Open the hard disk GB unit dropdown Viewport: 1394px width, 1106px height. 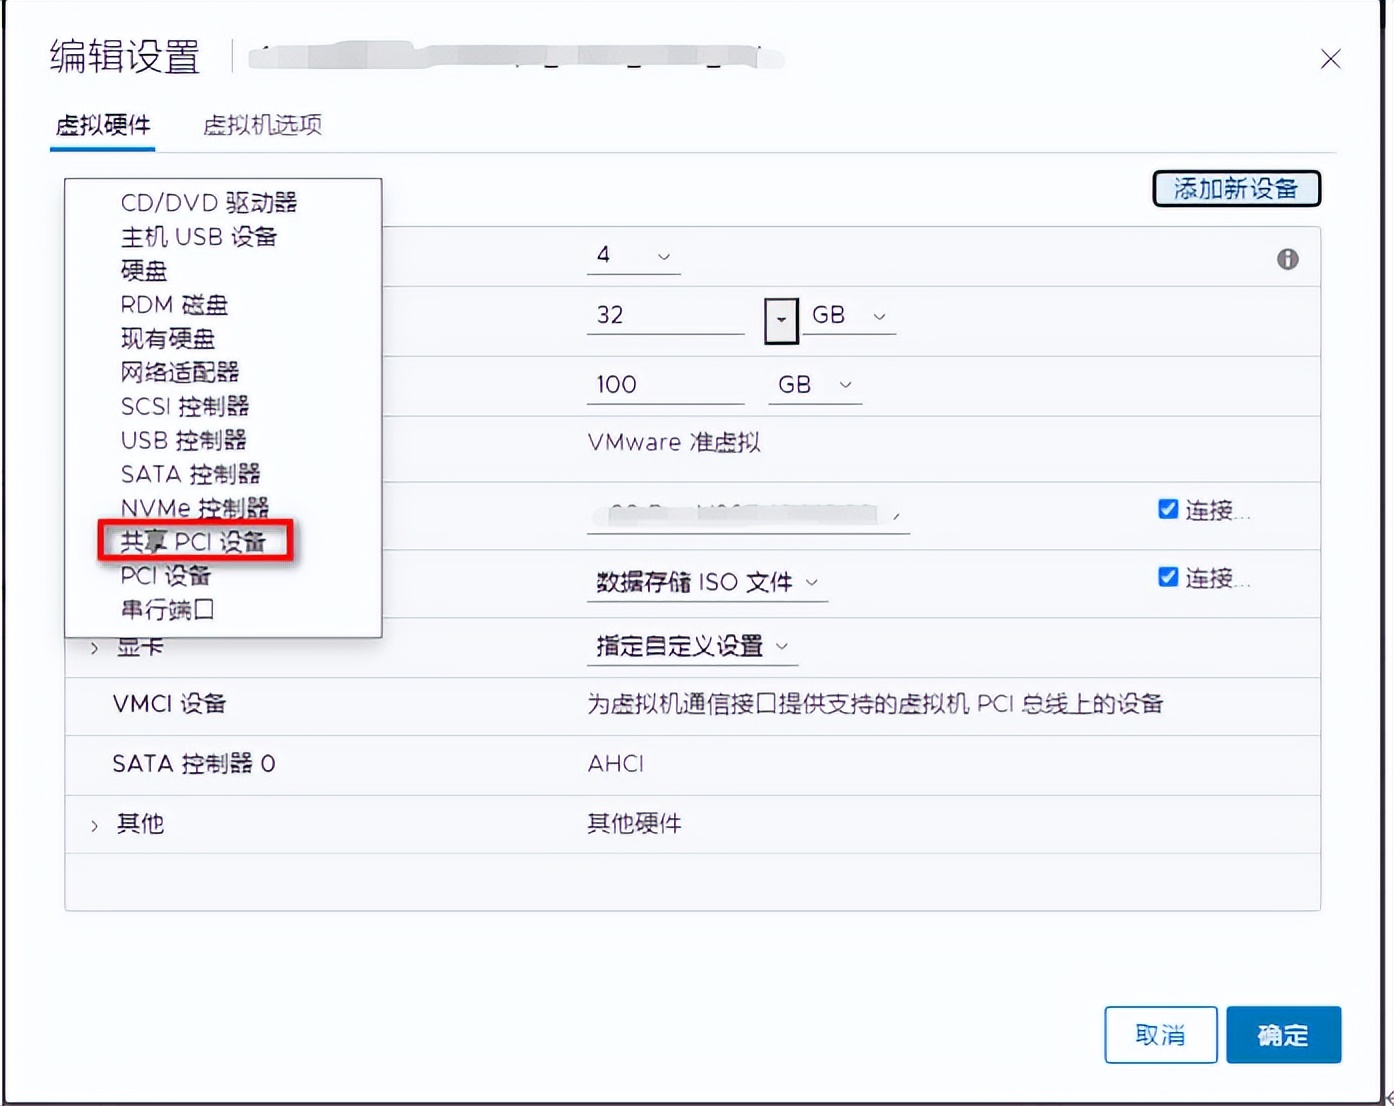point(814,385)
